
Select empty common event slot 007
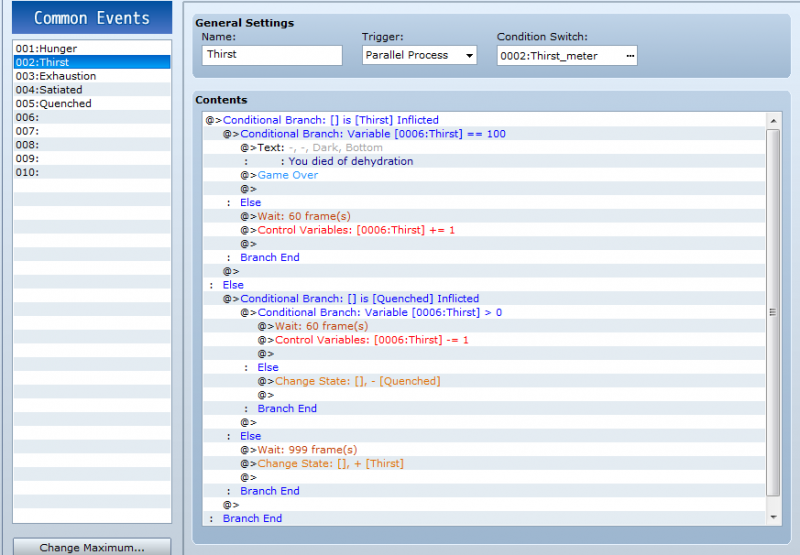92,131
